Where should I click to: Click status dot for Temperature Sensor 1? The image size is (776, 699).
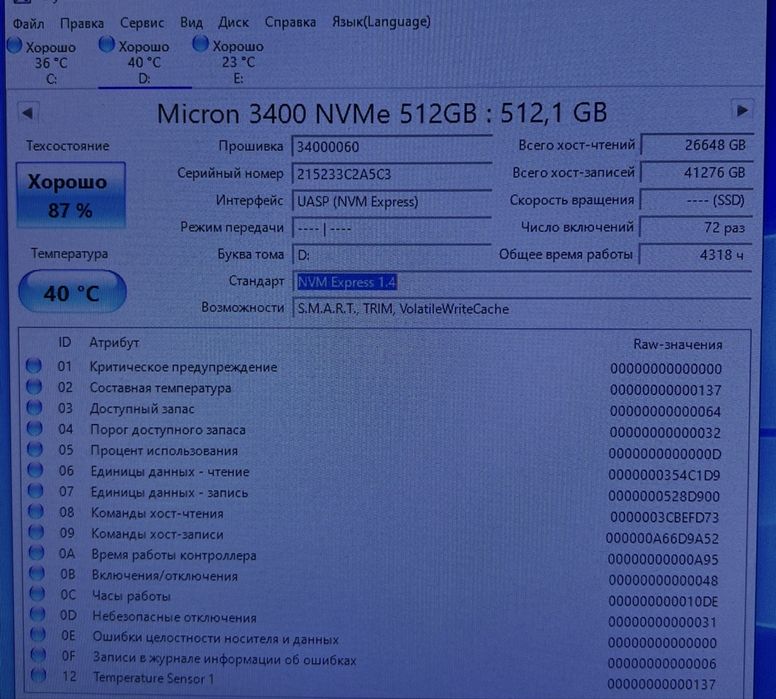point(39,675)
